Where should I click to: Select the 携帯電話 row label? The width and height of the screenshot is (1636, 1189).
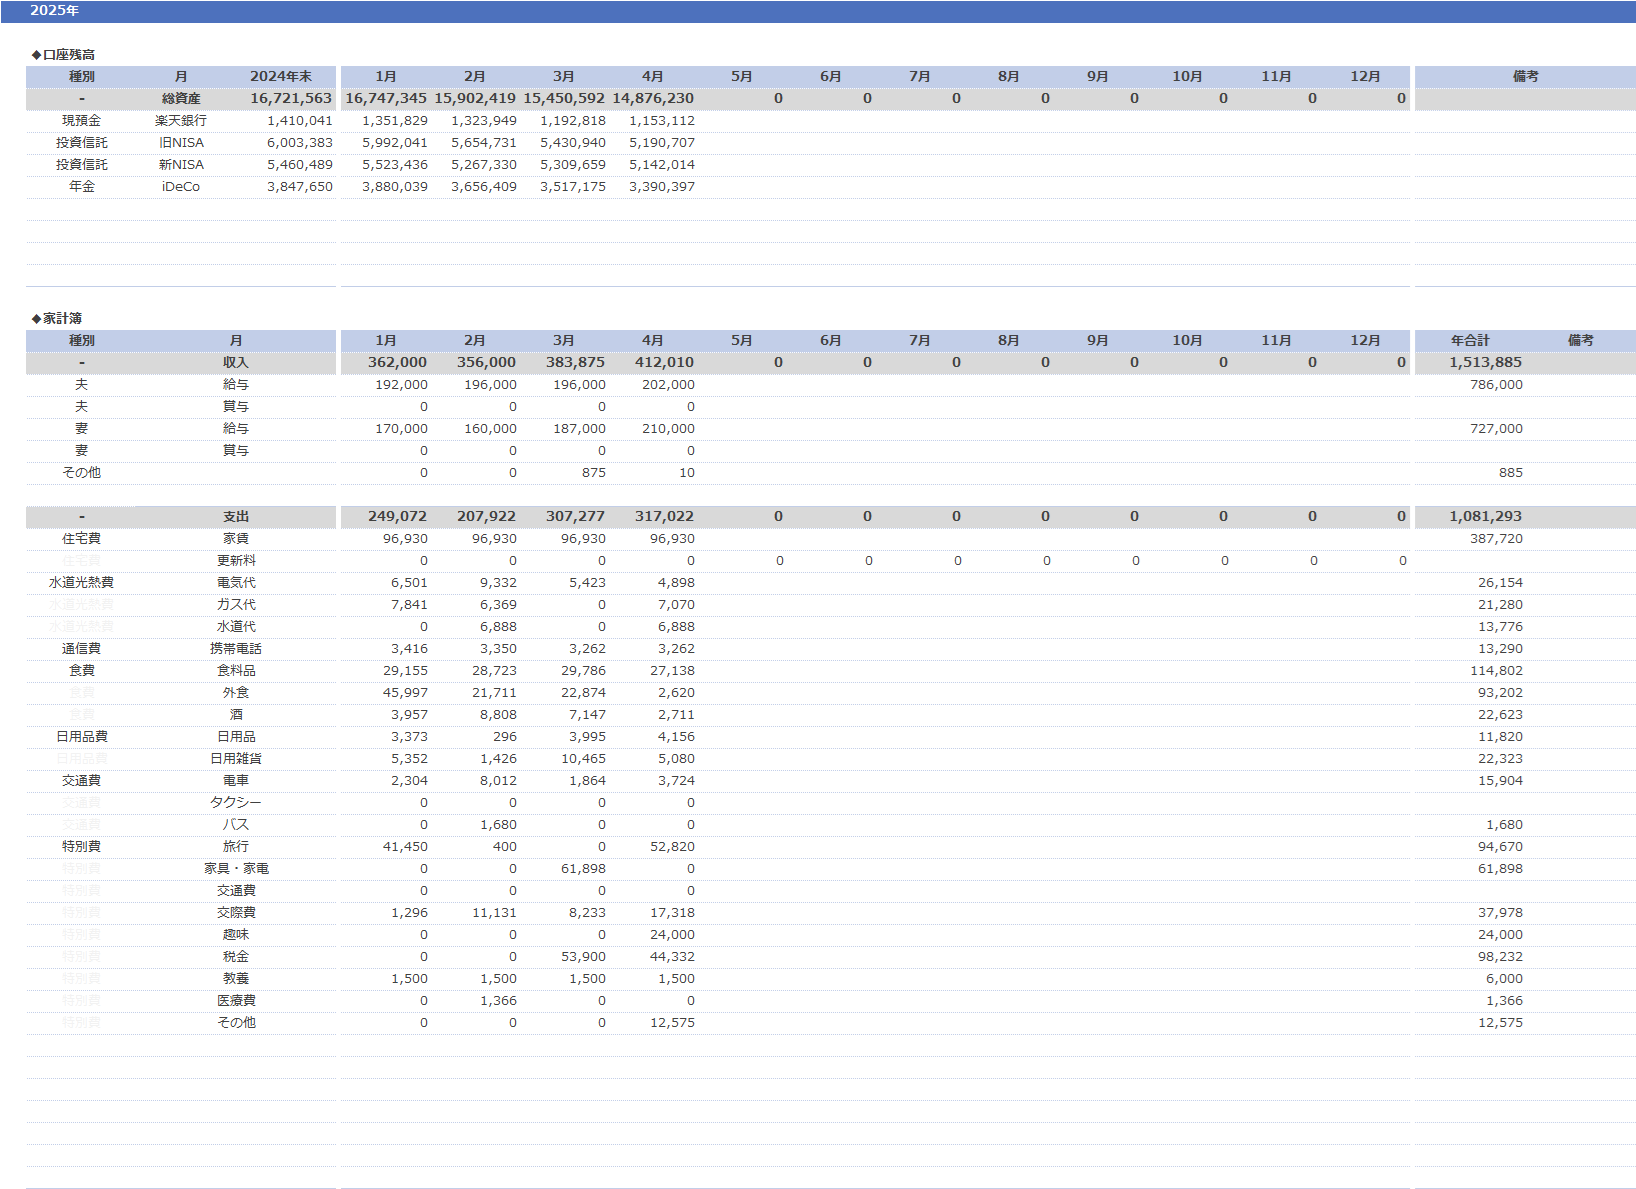click(x=236, y=649)
